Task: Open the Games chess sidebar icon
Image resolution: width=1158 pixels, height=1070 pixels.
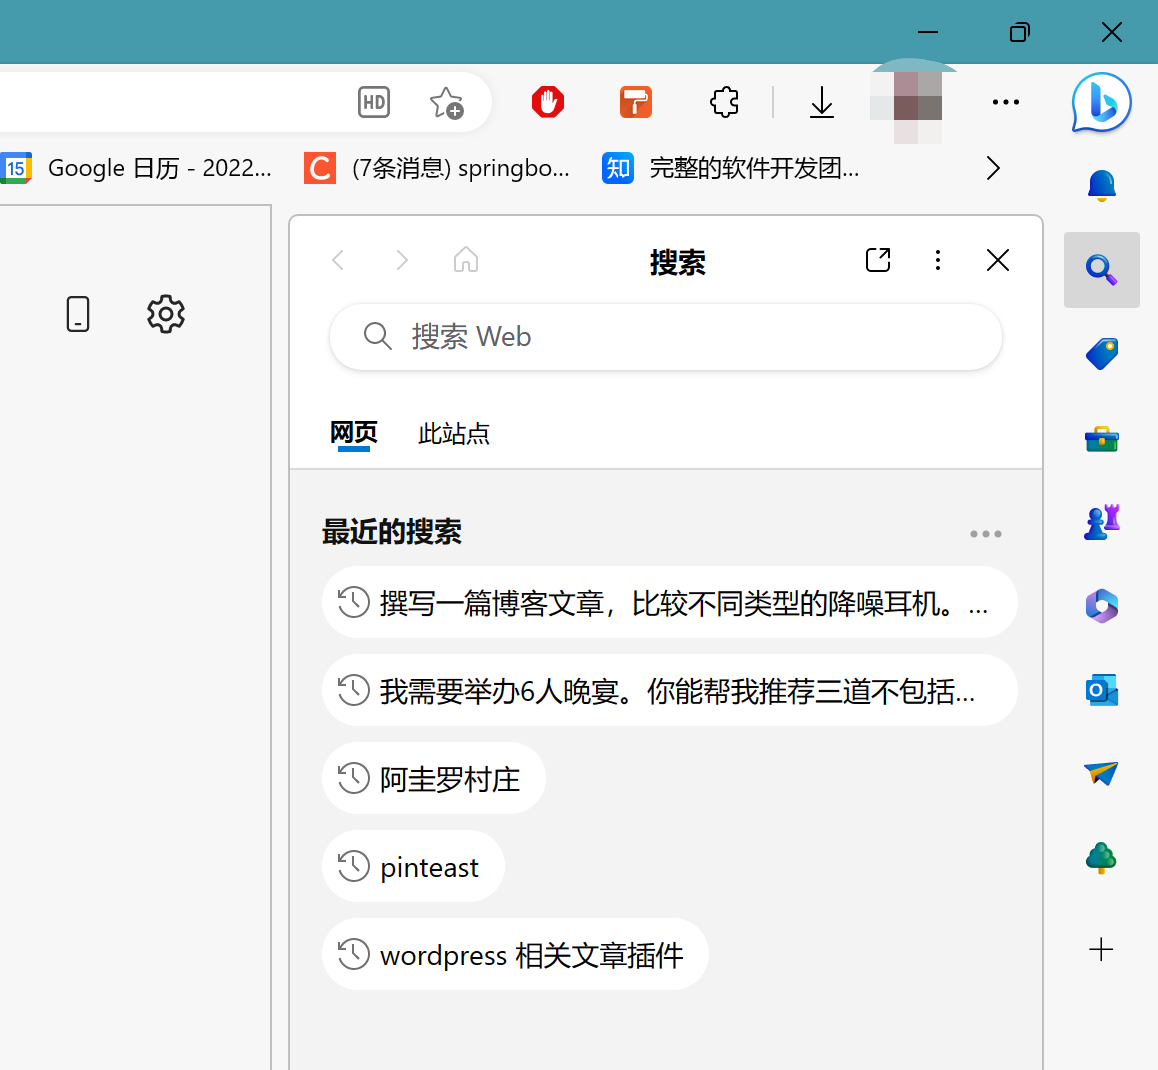Action: (1101, 522)
